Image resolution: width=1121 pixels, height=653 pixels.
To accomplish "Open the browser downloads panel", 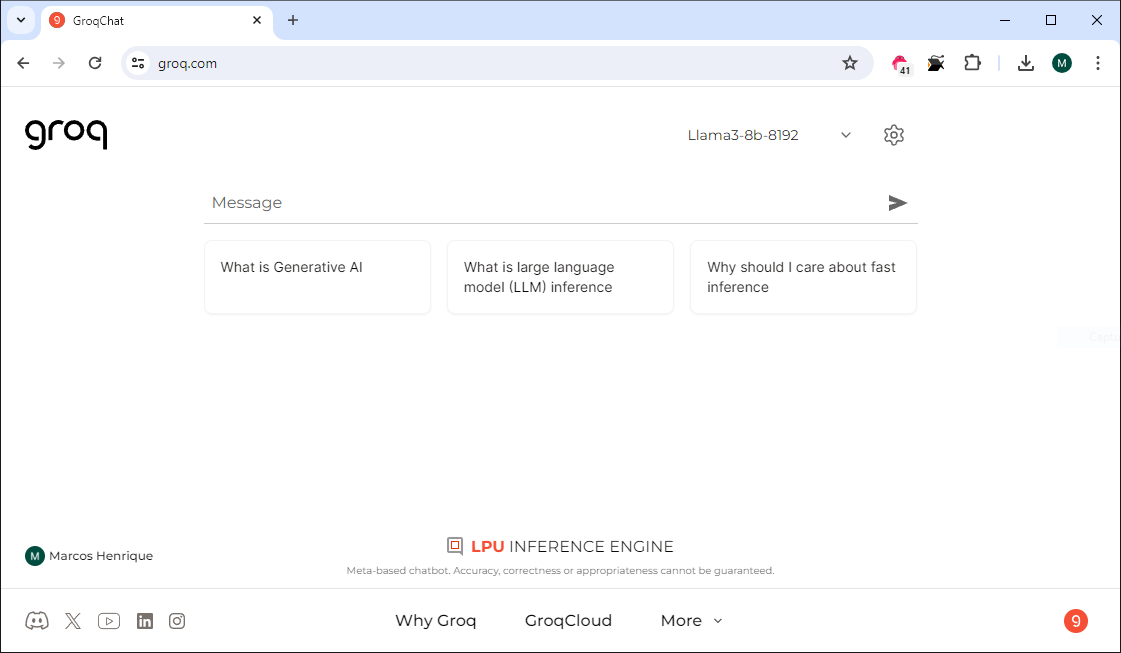I will 1026,63.
